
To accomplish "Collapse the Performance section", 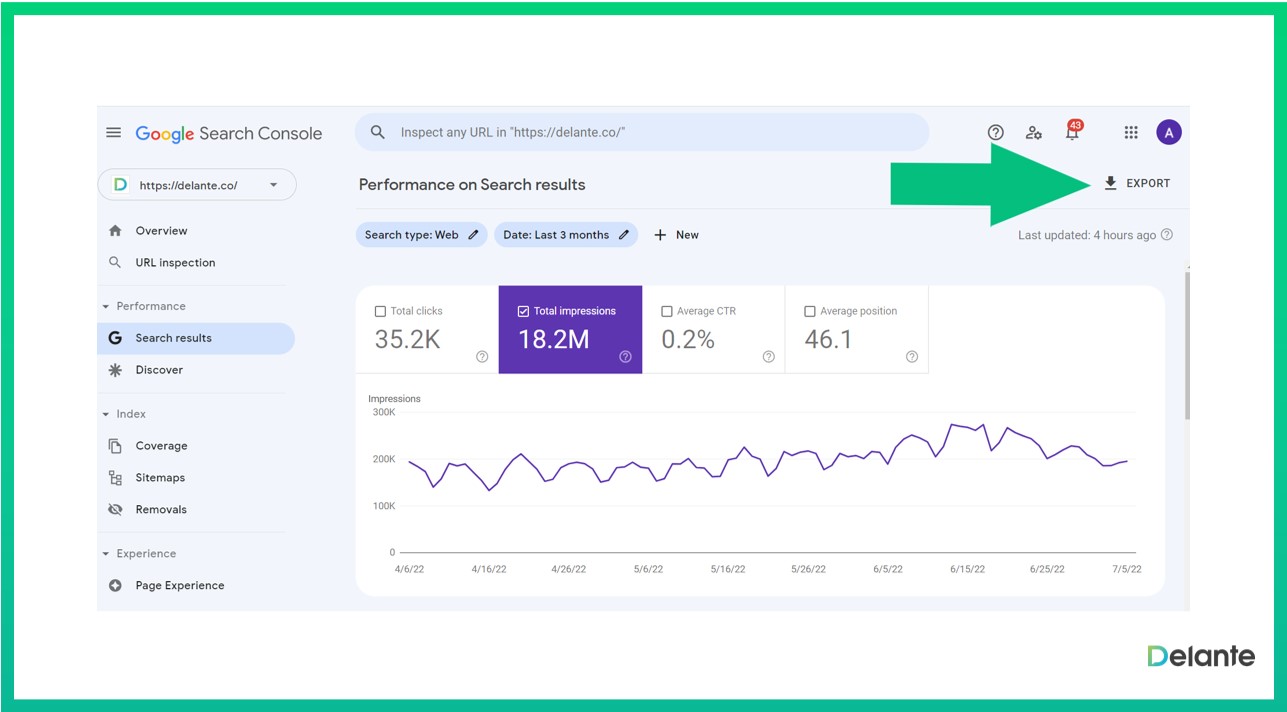I will coord(107,306).
